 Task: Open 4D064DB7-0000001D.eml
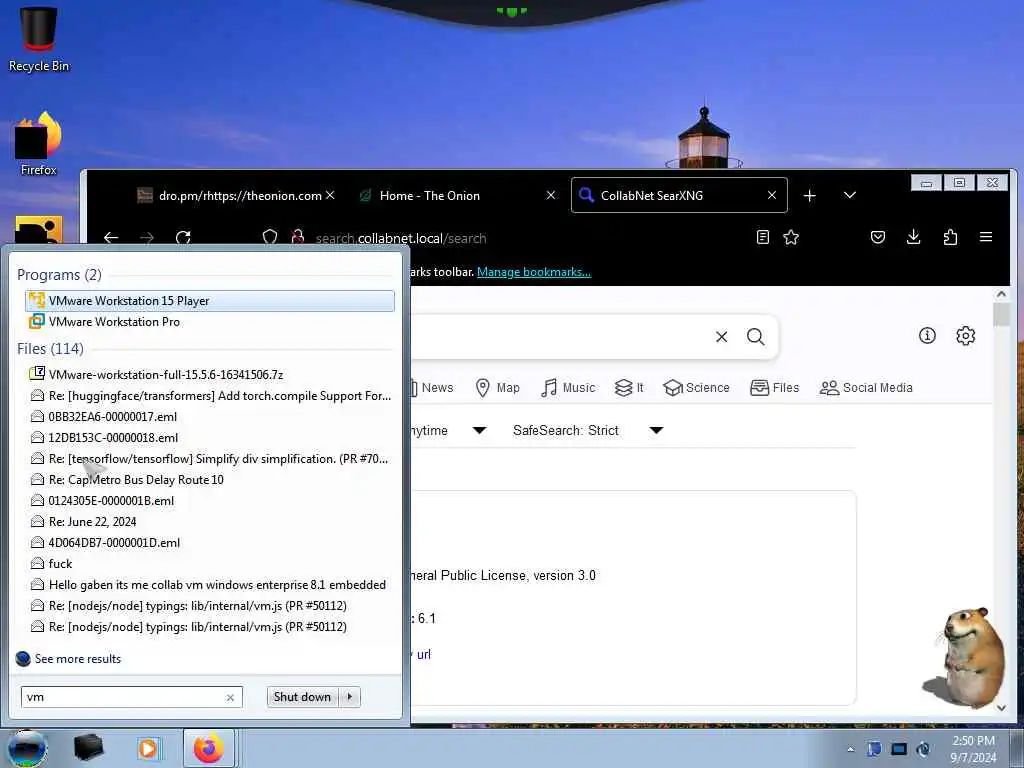point(210,542)
